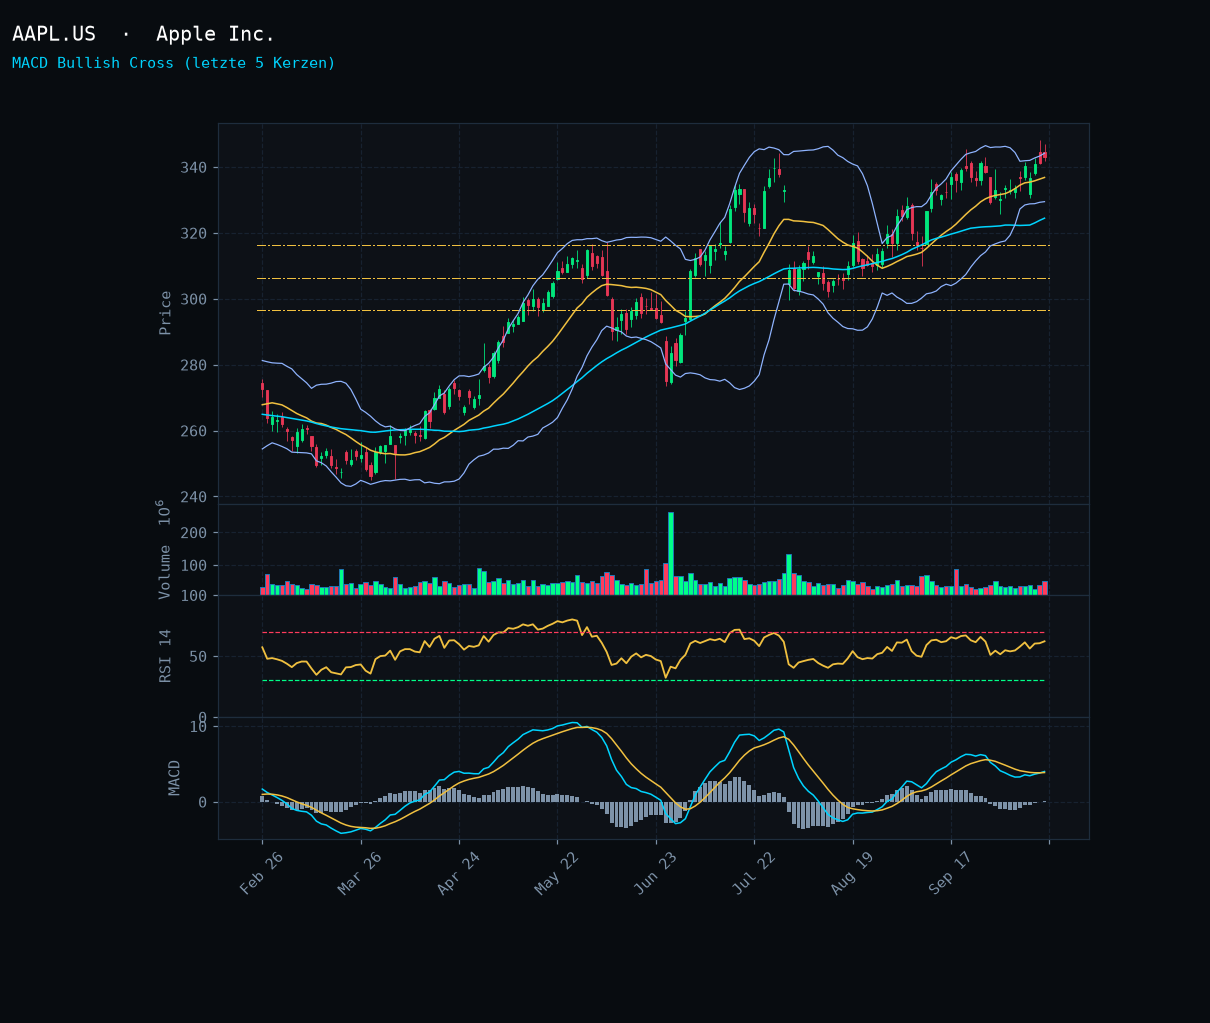Click the white dash-dot horizontal price level line
Image resolution: width=1210 pixels, height=1023 pixels.
tap(653, 245)
